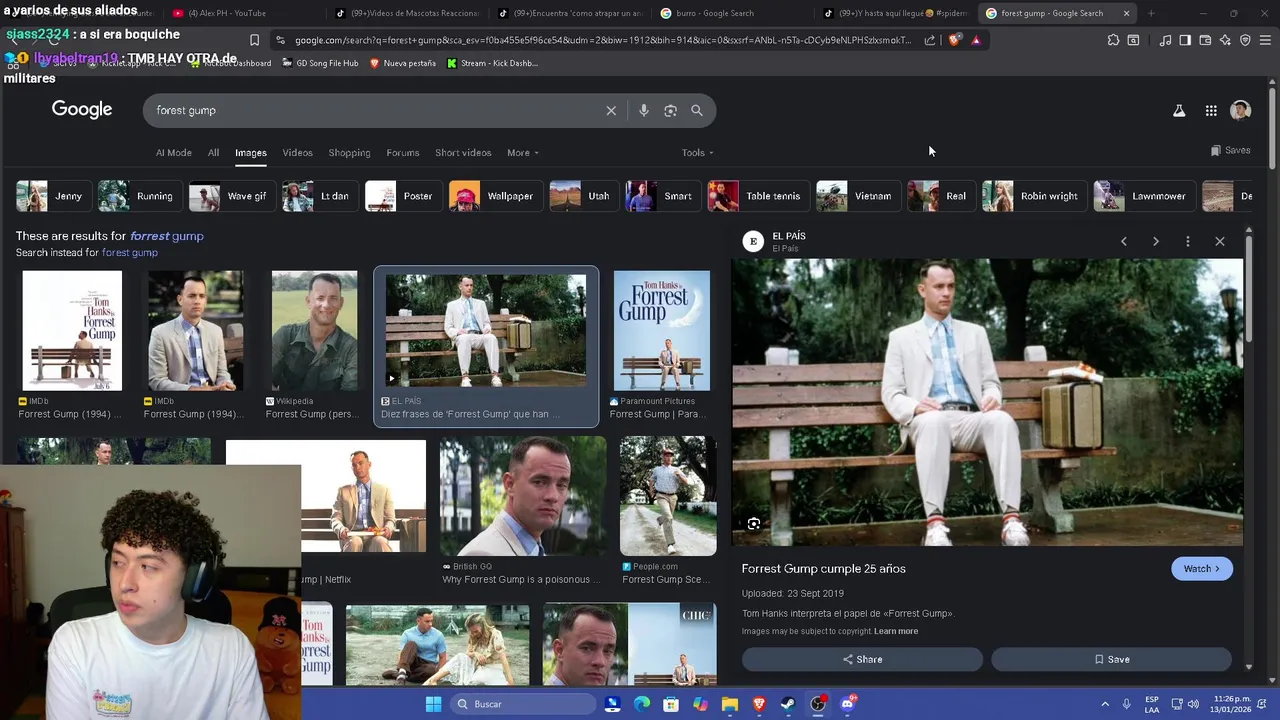
Task: Open Discord from taskbar
Action: [x=848, y=703]
